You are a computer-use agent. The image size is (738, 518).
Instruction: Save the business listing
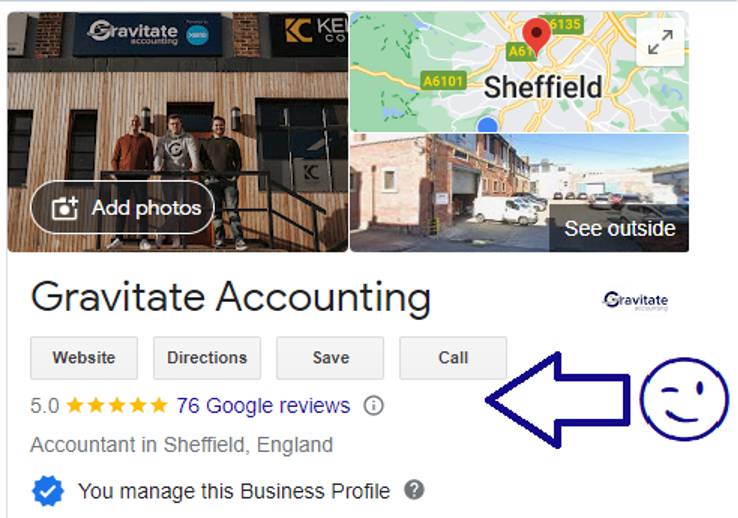pyautogui.click(x=330, y=358)
